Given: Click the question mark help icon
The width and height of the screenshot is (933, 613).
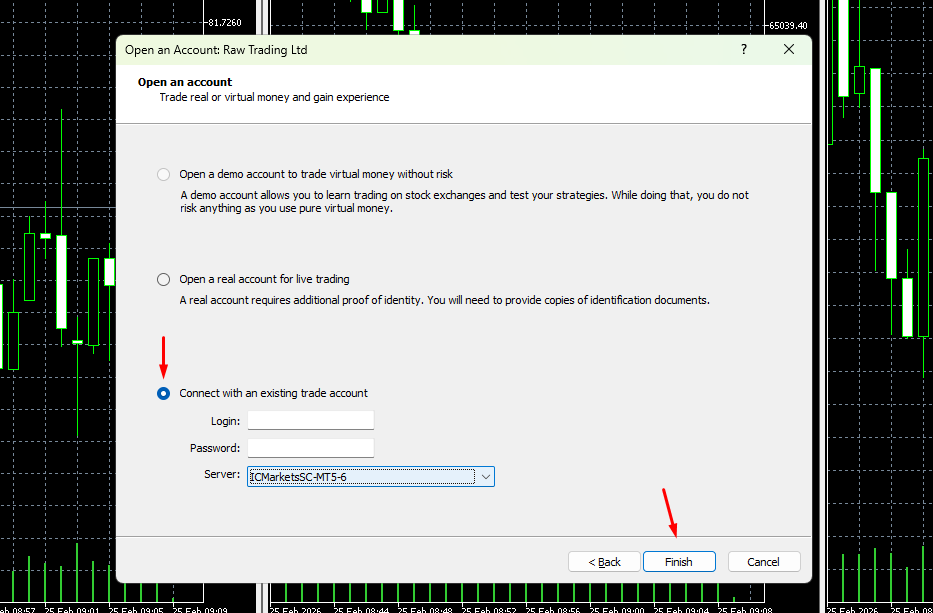Looking at the screenshot, I should click(x=744, y=49).
